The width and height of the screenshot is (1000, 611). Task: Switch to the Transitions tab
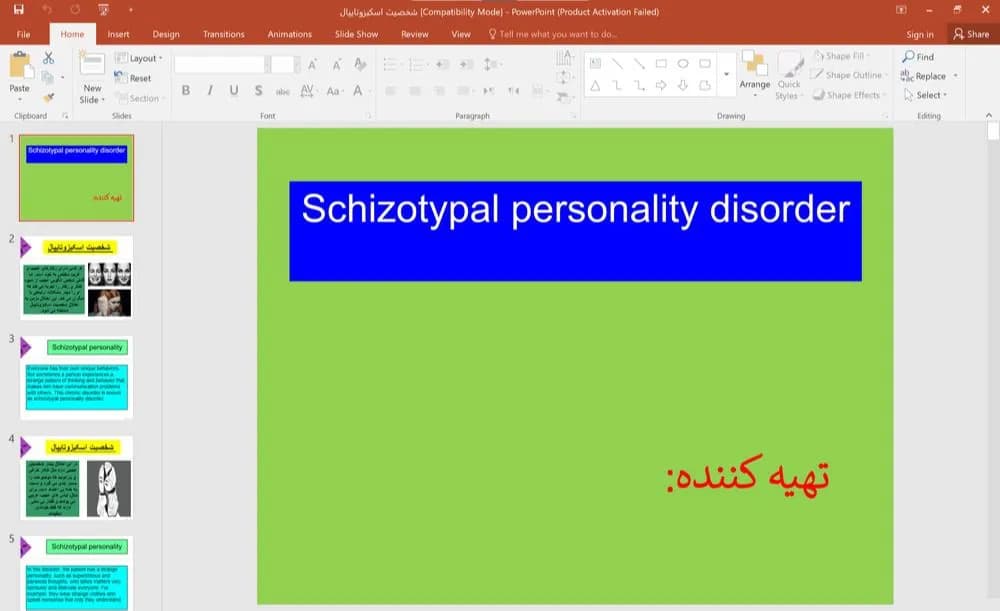[x=223, y=34]
